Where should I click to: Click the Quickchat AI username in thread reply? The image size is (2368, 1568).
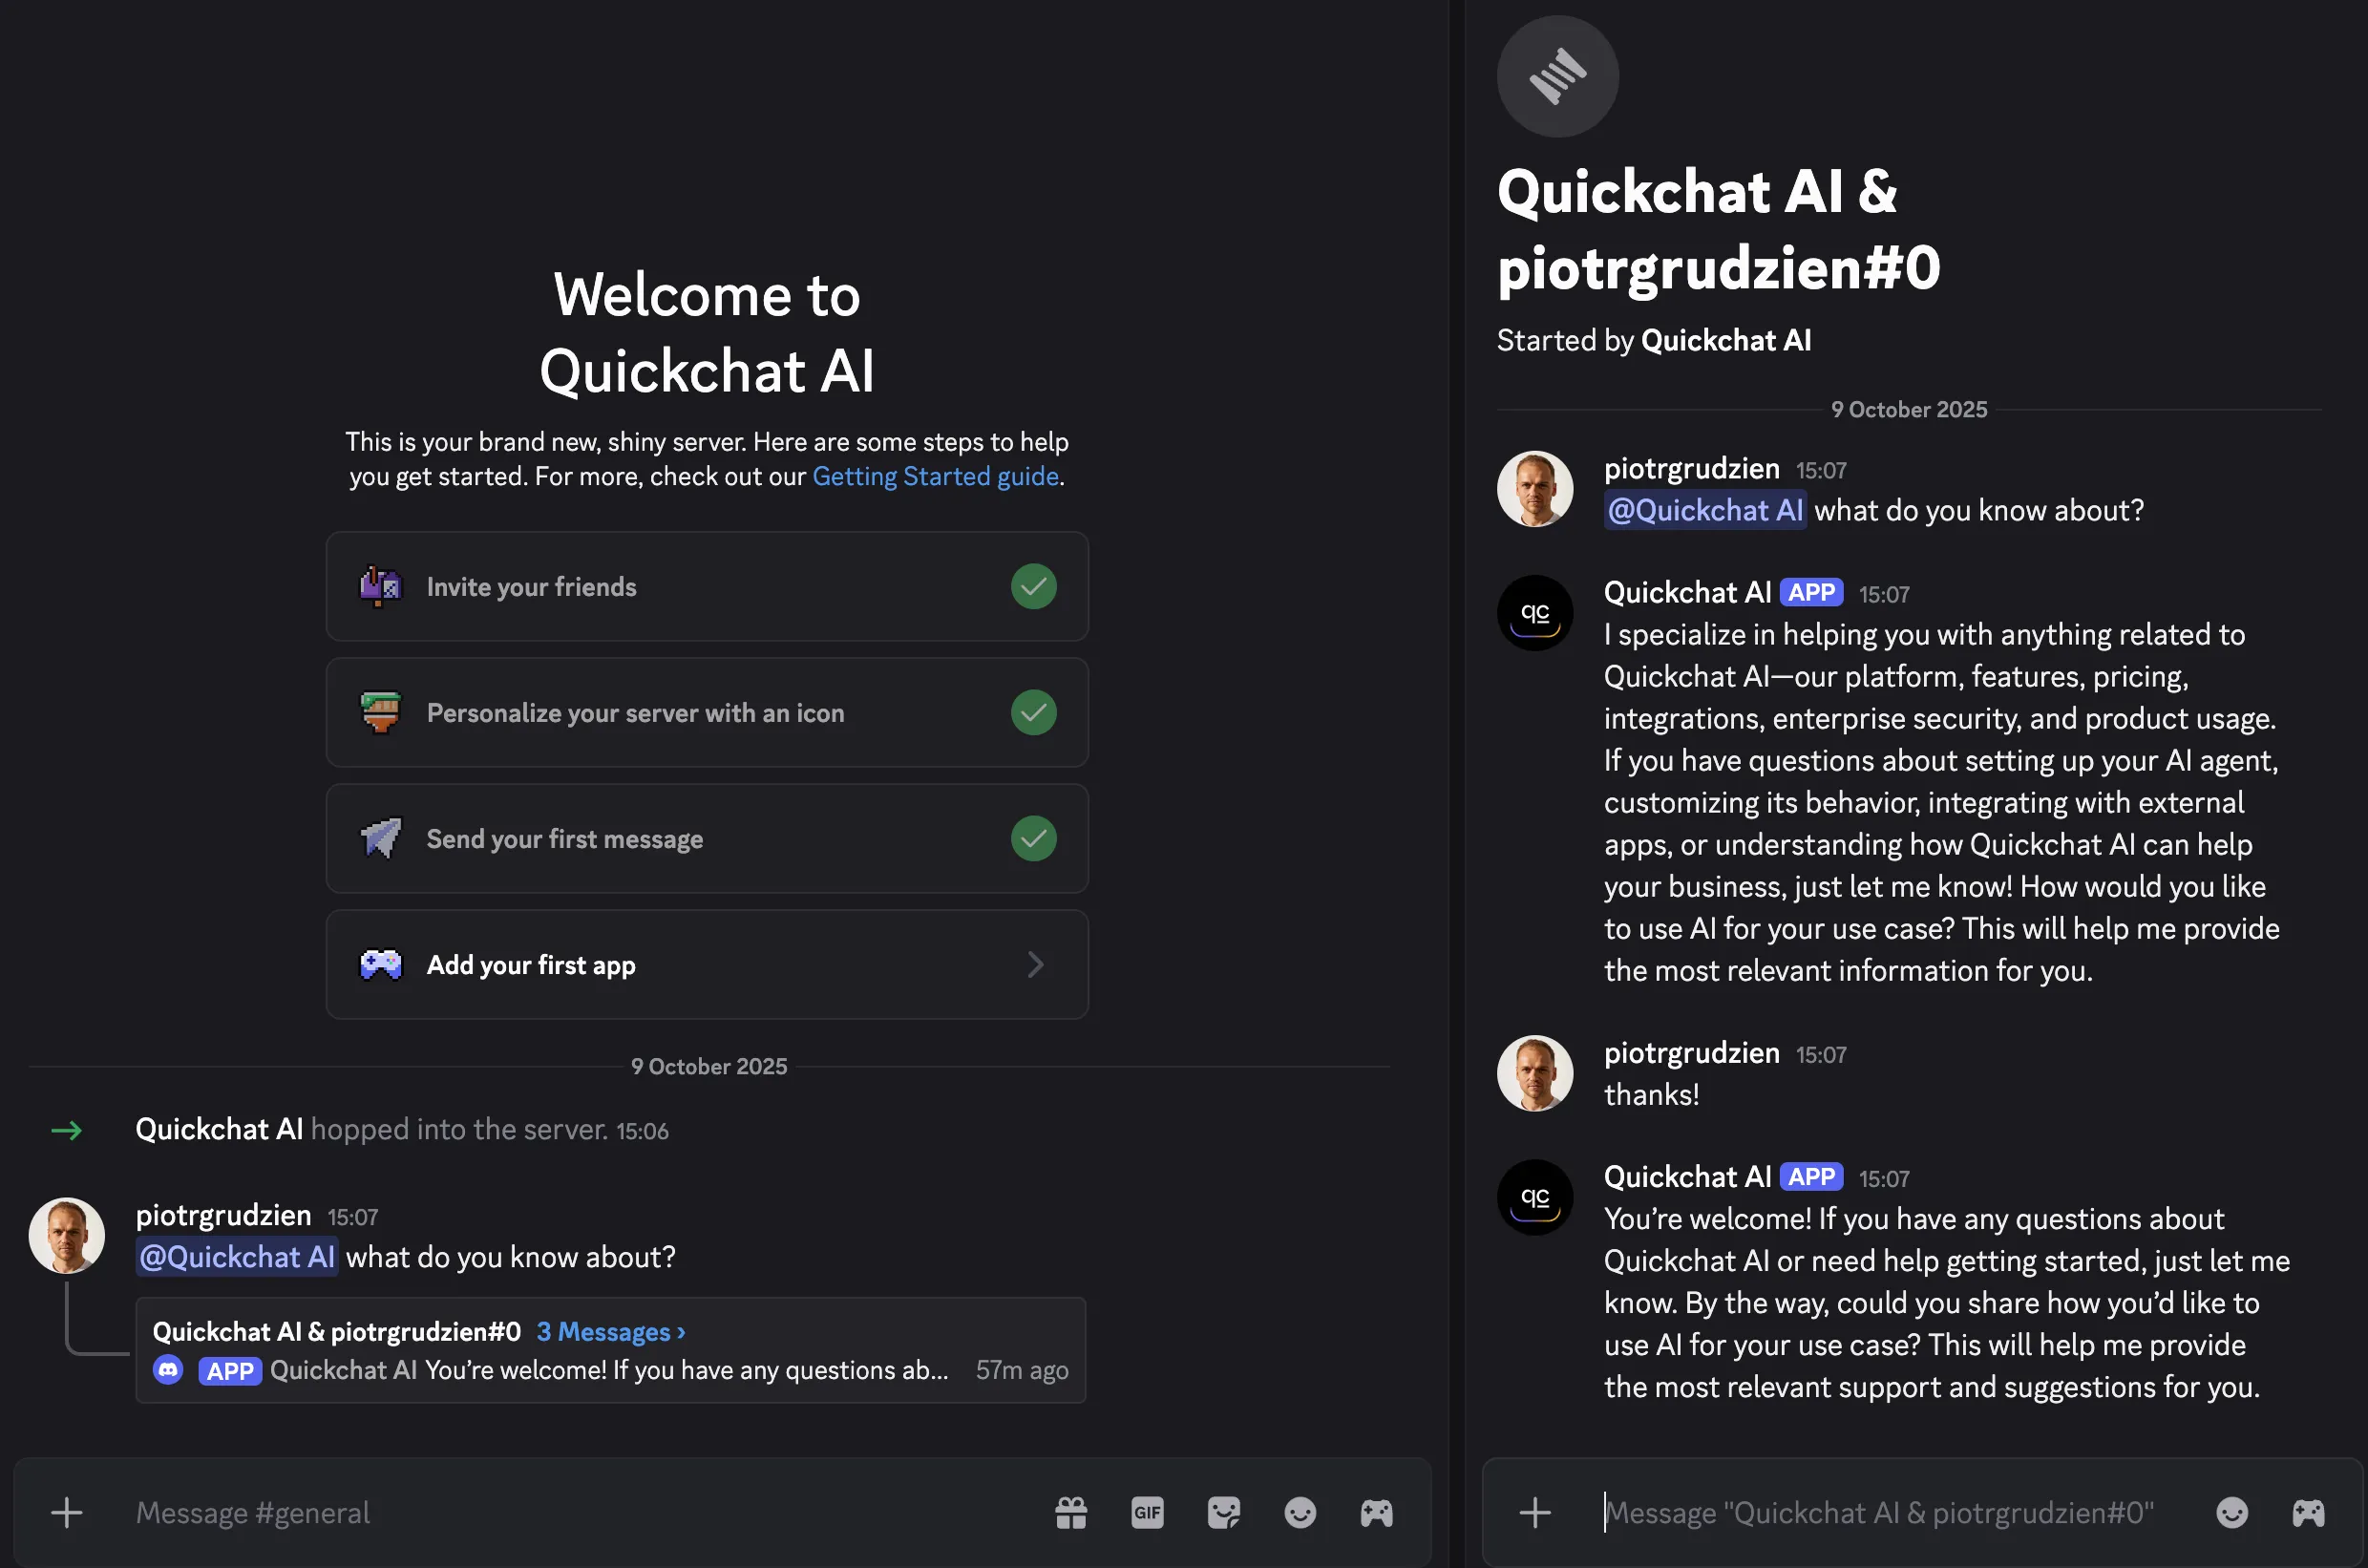(1686, 592)
